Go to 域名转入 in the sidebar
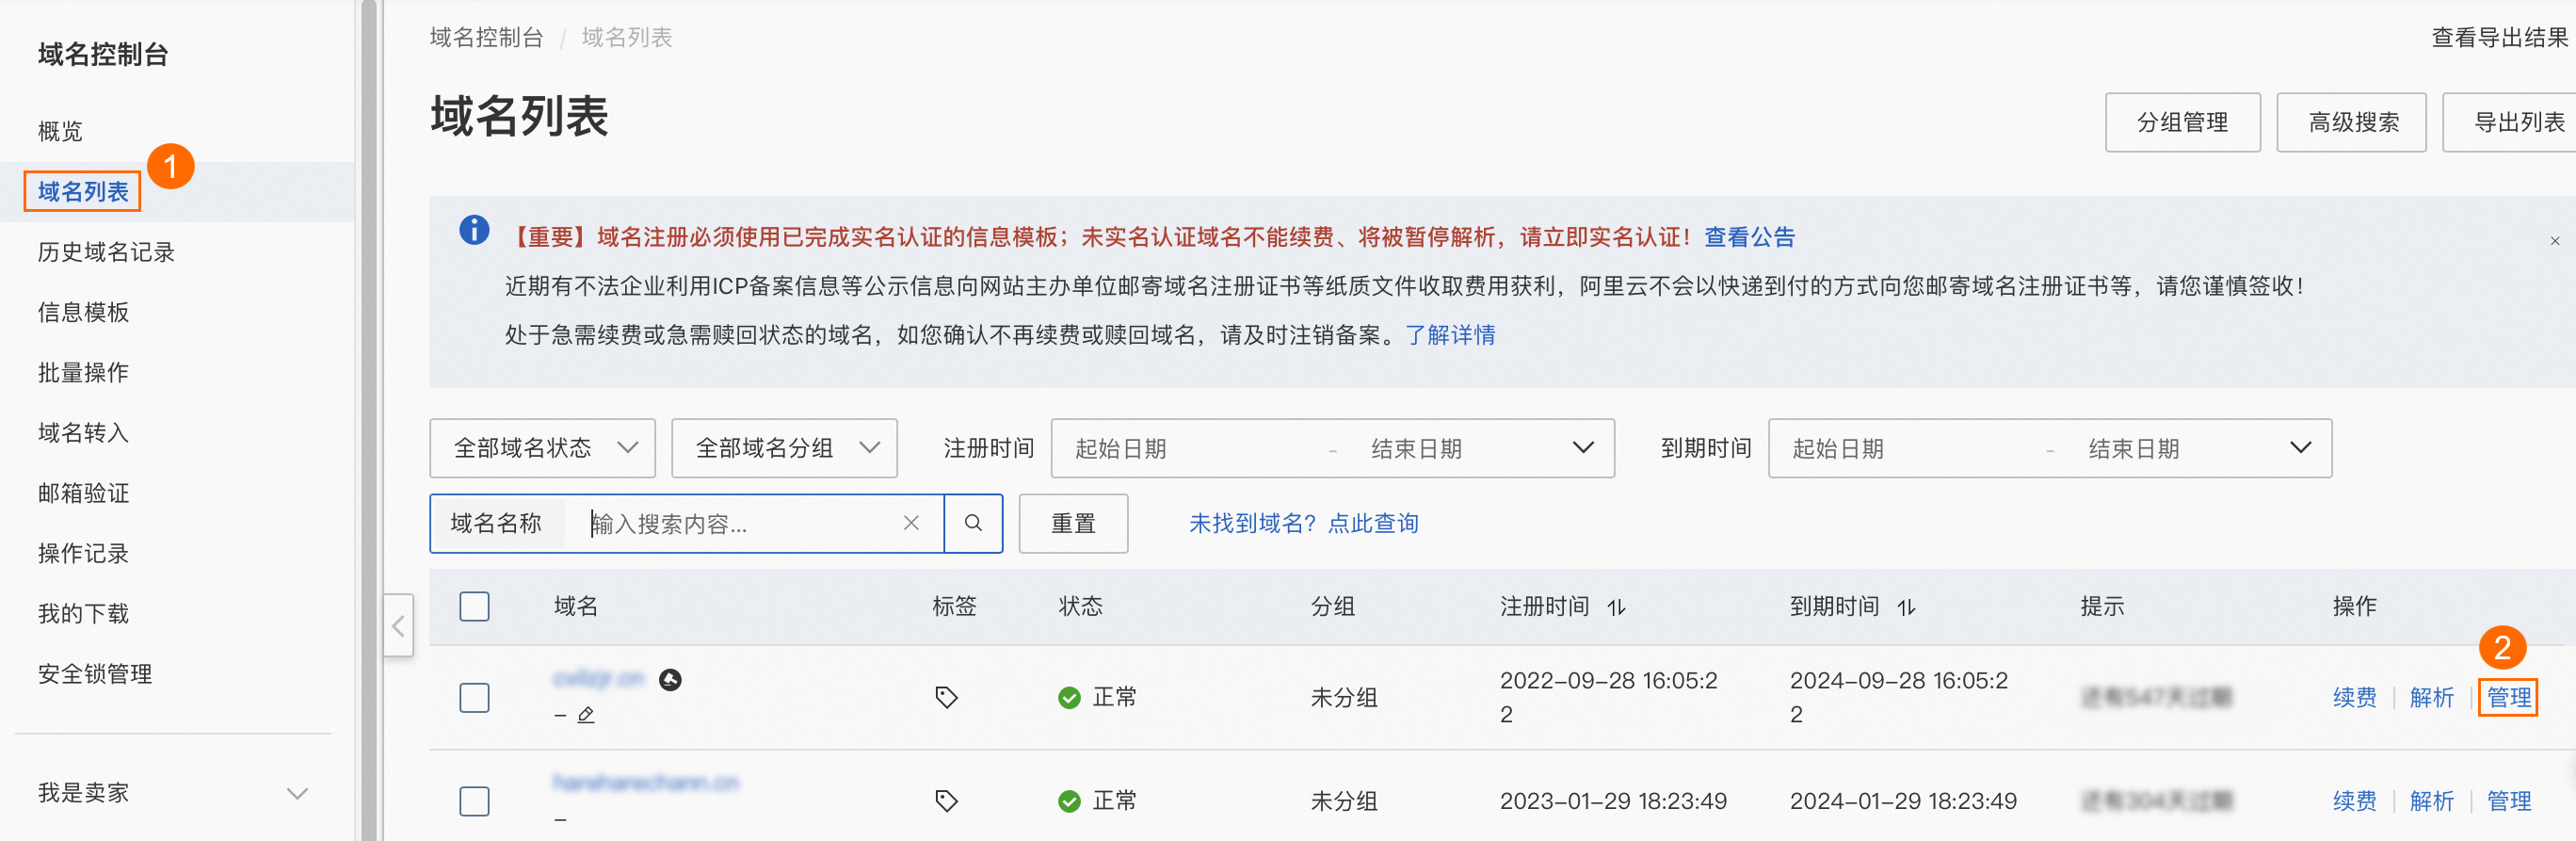Image resolution: width=2576 pixels, height=841 pixels. click(x=83, y=433)
